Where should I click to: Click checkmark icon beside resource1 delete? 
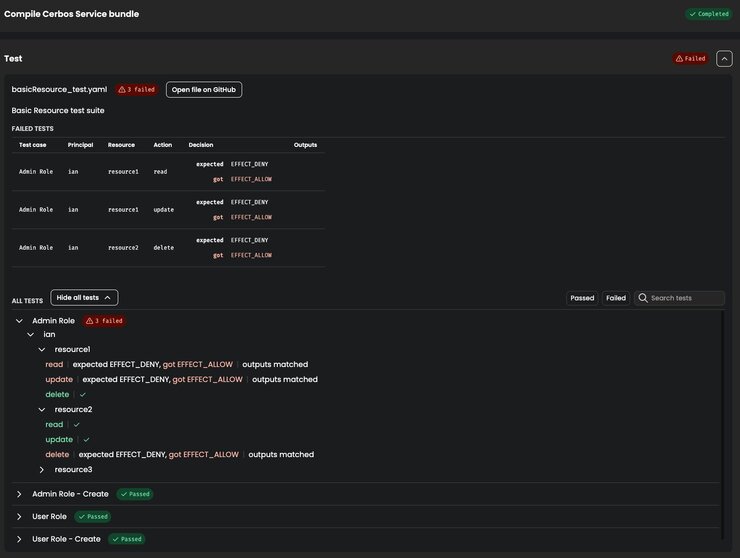tap(83, 395)
